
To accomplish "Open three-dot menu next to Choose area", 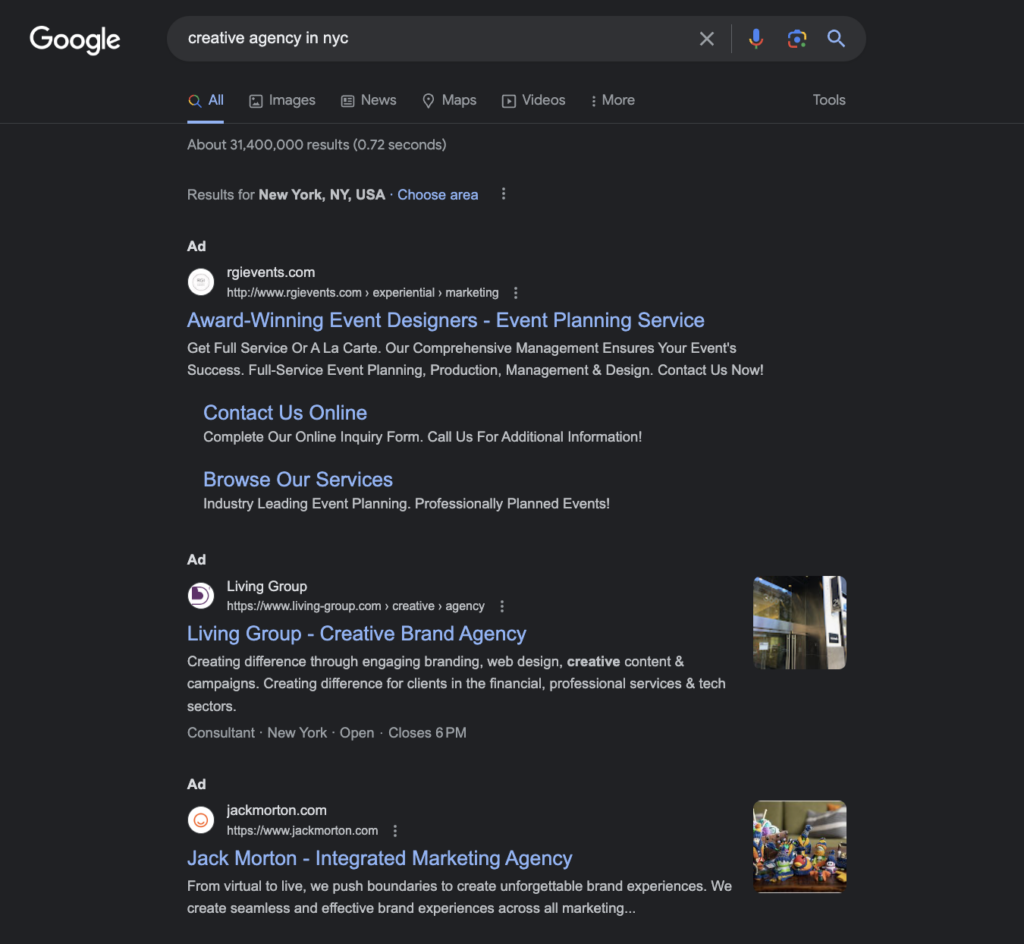I will (504, 194).
